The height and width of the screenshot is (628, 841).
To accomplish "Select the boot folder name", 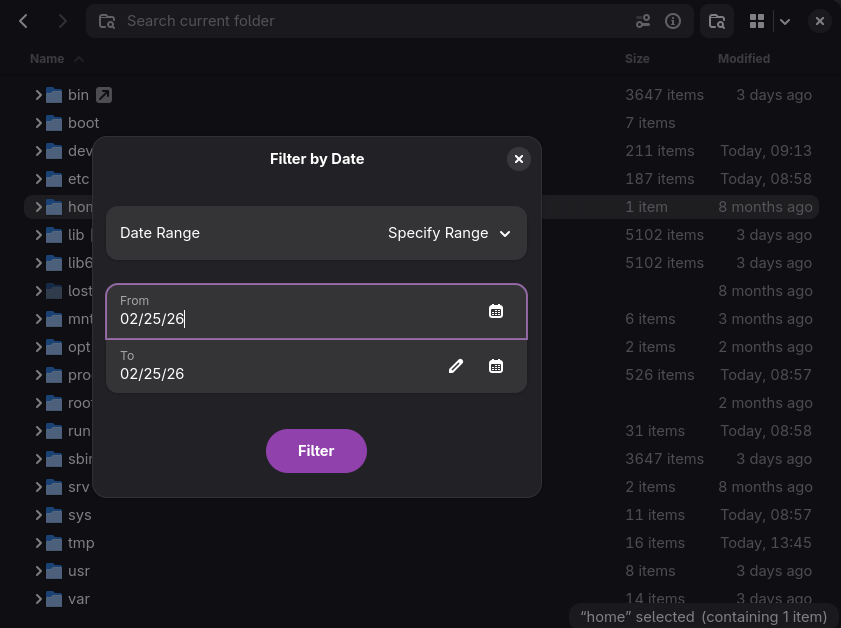I will point(84,123).
